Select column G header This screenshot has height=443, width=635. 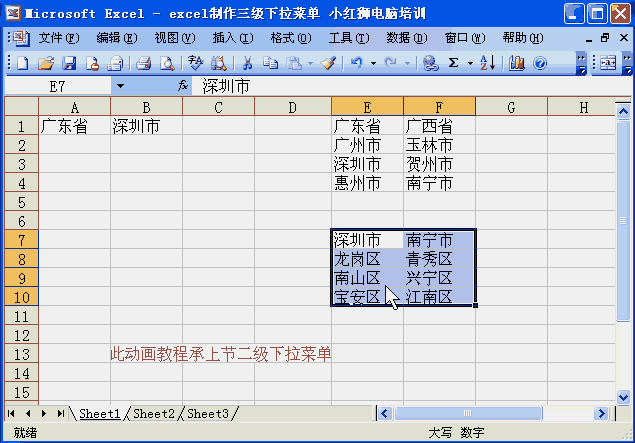point(511,107)
